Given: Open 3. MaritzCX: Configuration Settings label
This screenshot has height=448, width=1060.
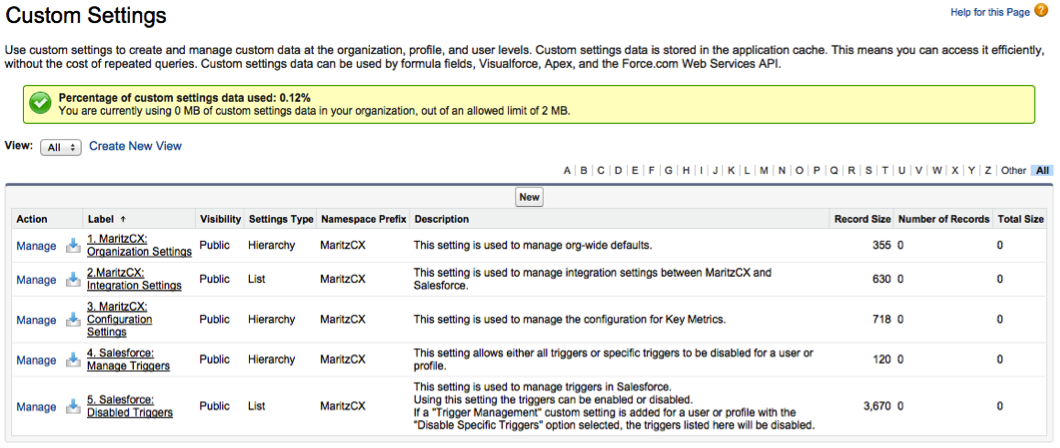Looking at the screenshot, I should [122, 320].
